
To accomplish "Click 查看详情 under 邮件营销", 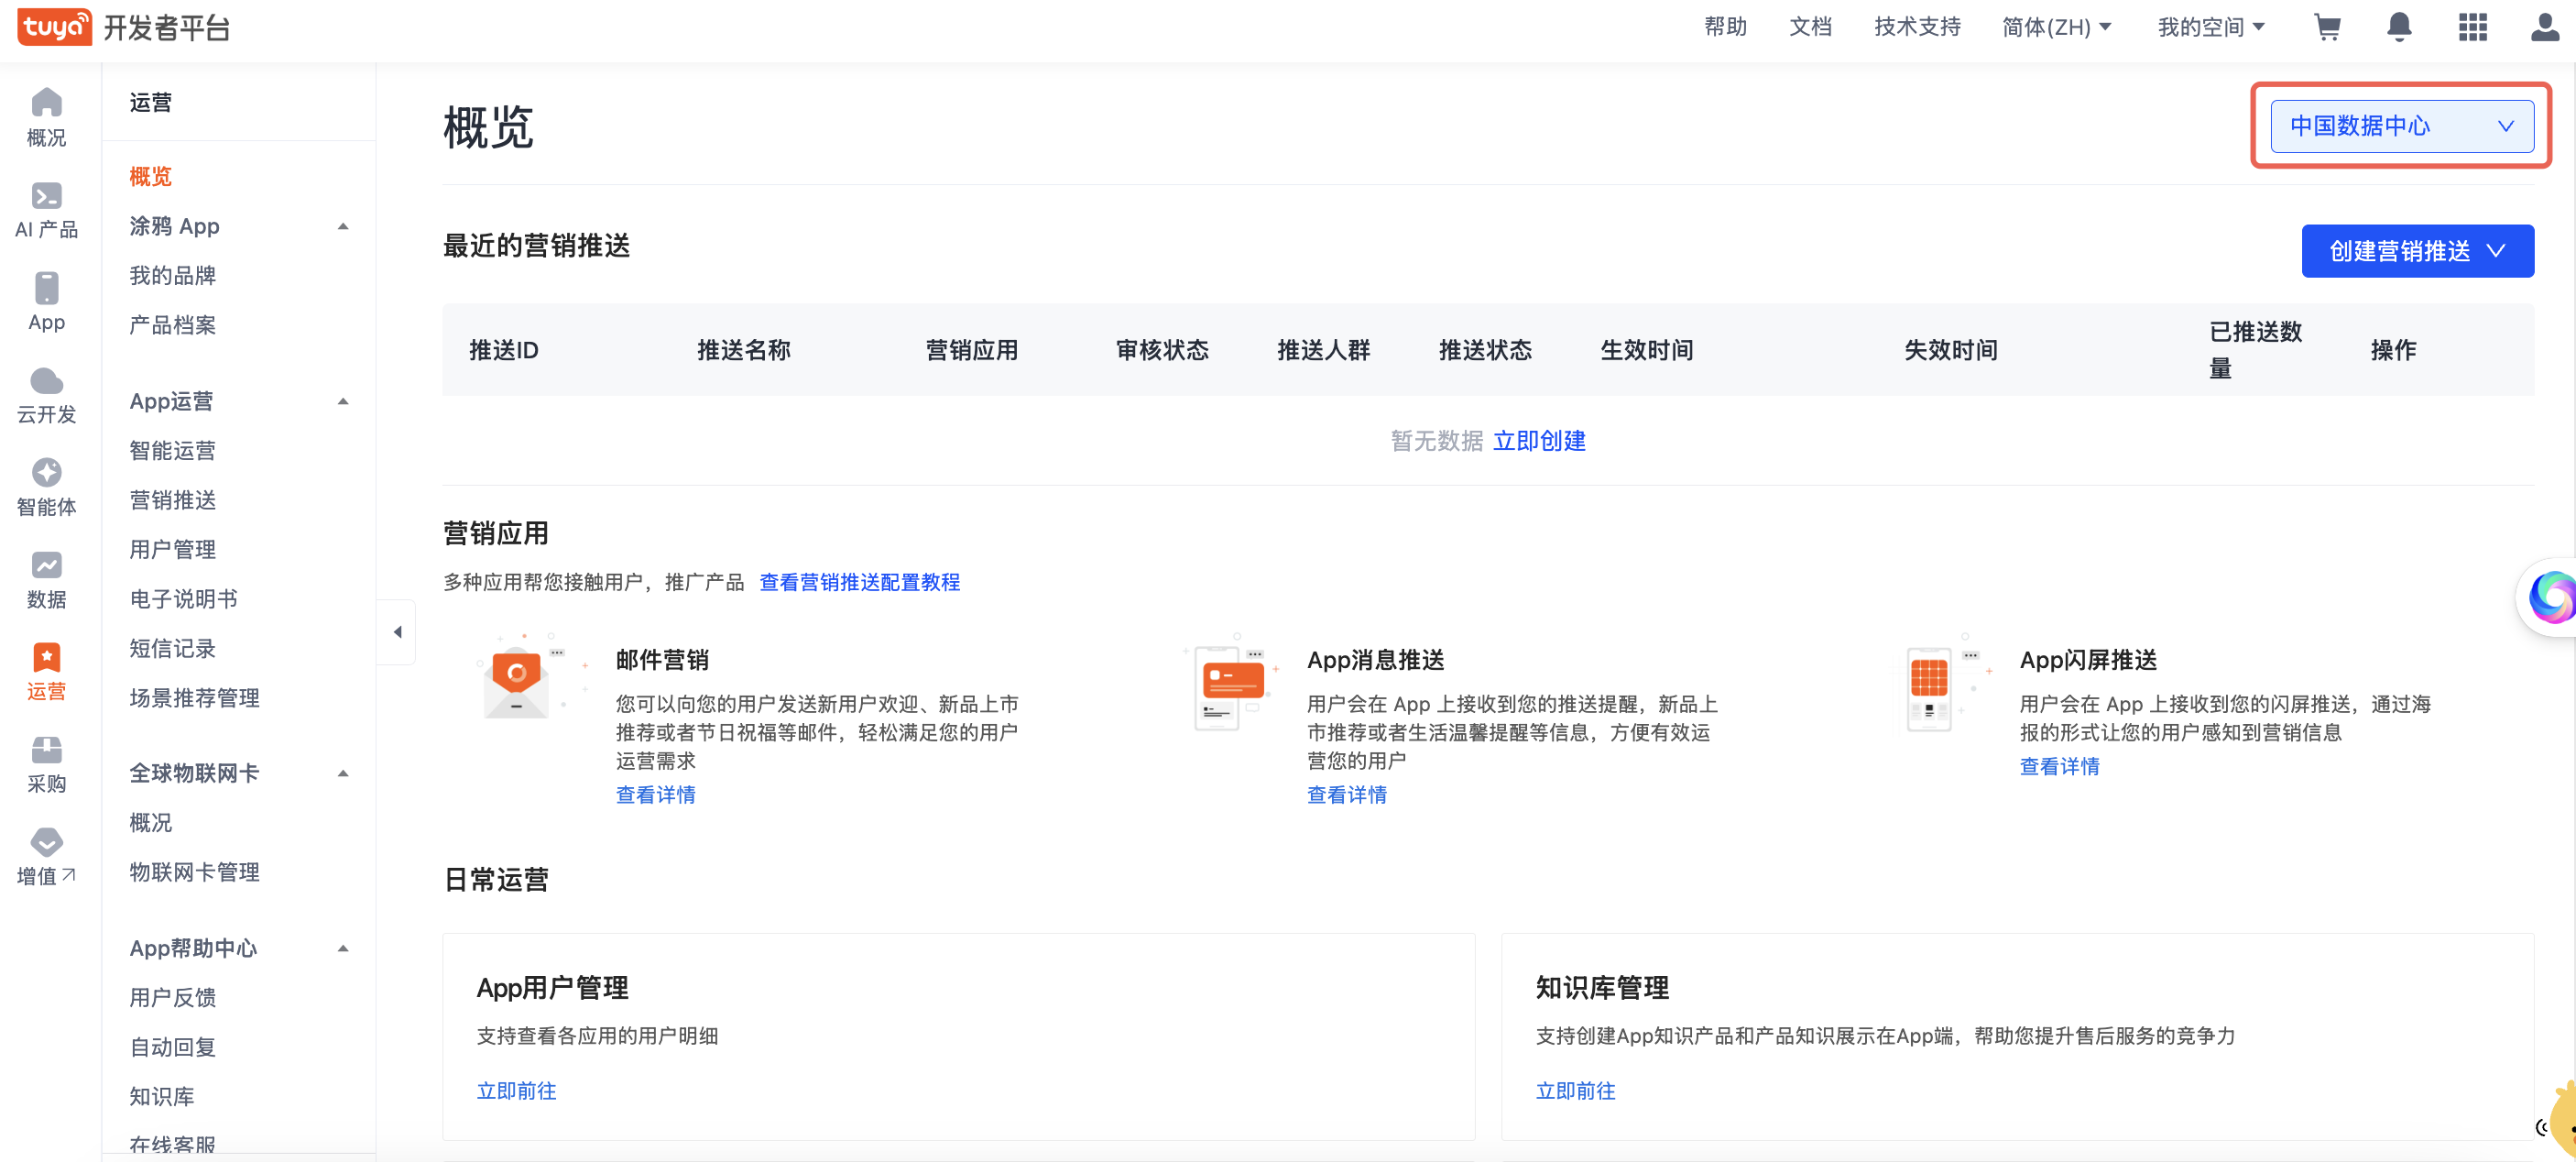I will (x=655, y=795).
